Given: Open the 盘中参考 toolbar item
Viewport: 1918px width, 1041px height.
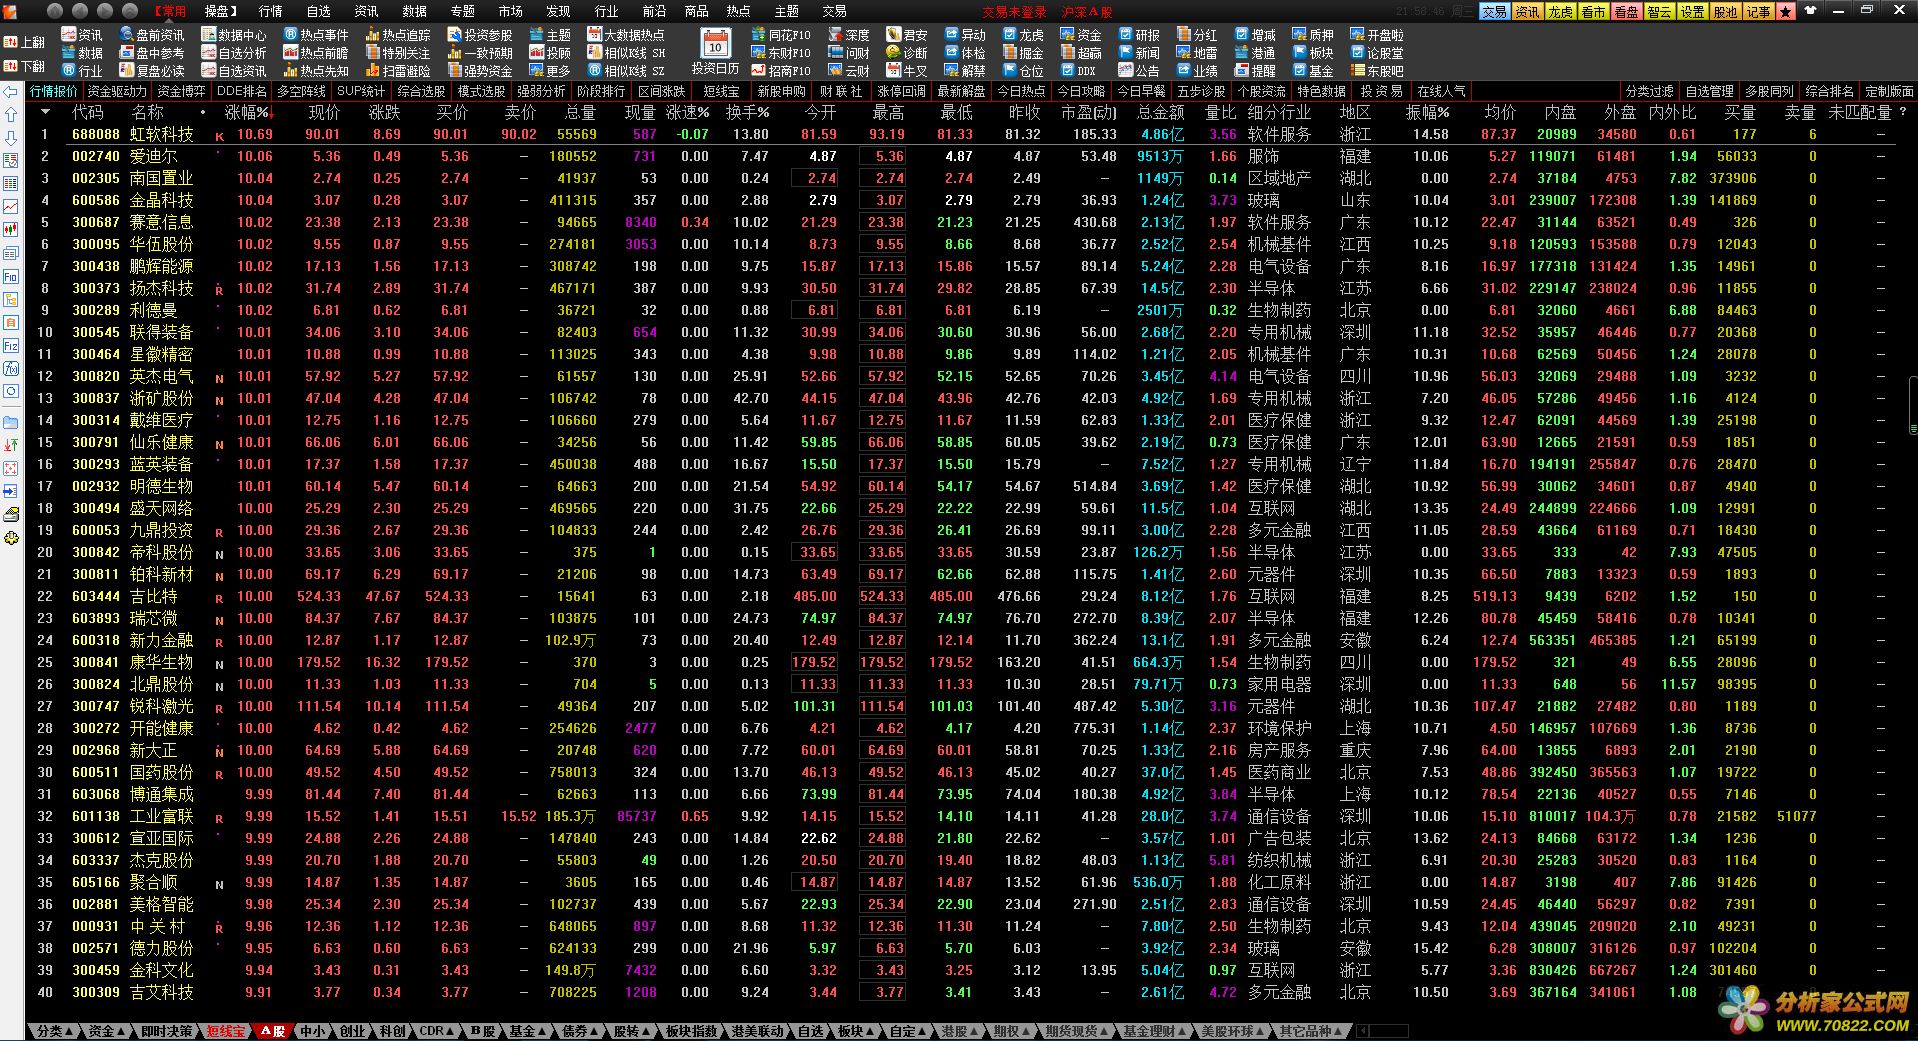Looking at the screenshot, I should tap(151, 53).
